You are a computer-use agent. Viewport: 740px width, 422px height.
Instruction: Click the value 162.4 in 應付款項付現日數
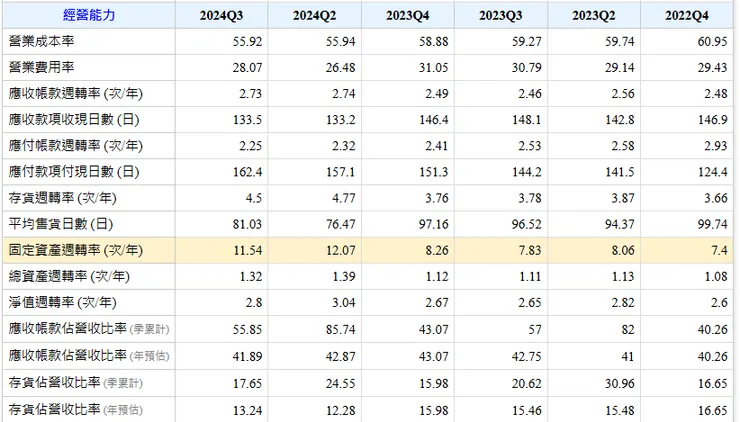[x=247, y=172]
